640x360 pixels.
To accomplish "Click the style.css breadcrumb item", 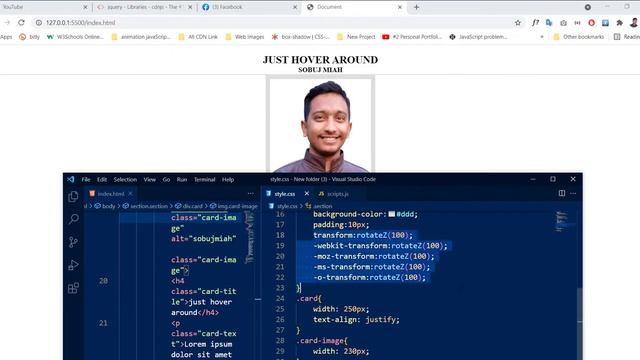I will pos(283,206).
